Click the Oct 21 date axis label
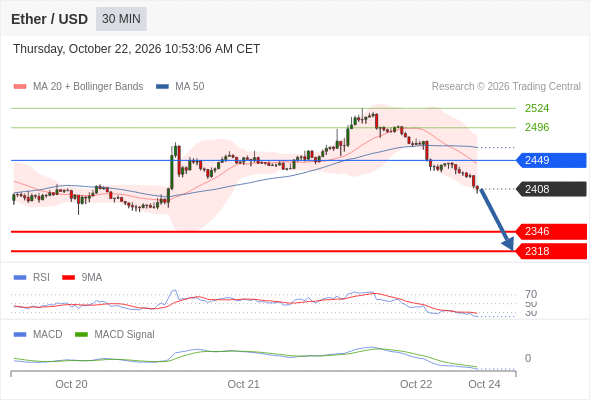Screen dimensions: 590x400 click(243, 384)
